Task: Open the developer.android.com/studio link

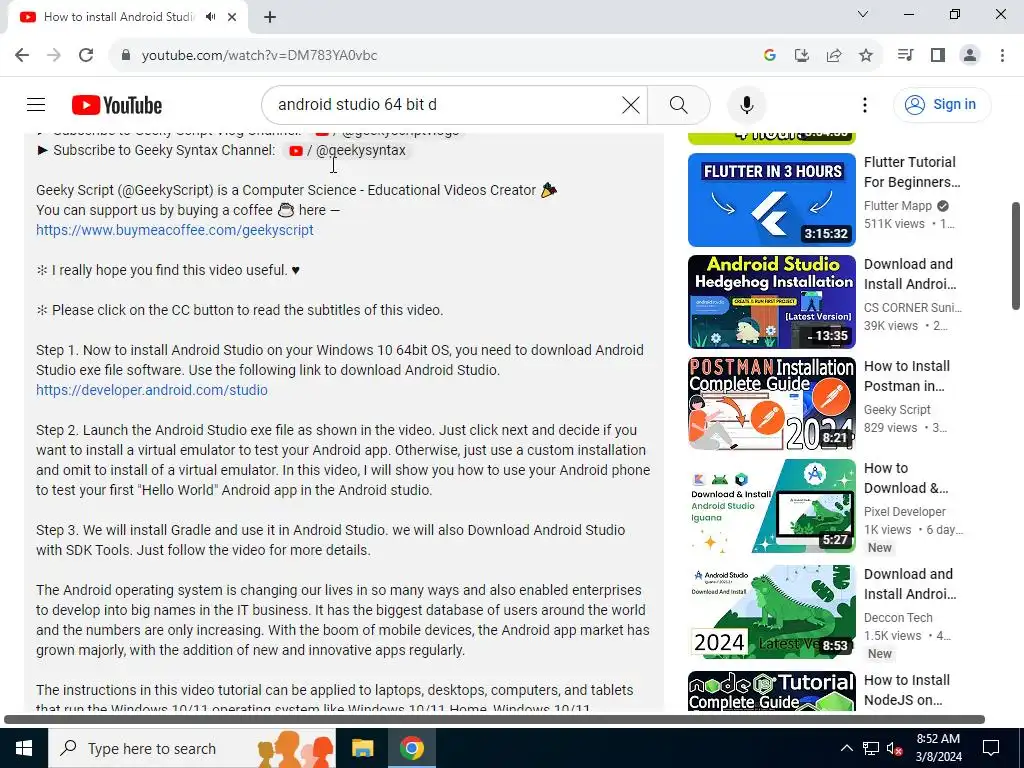Action: (x=152, y=390)
